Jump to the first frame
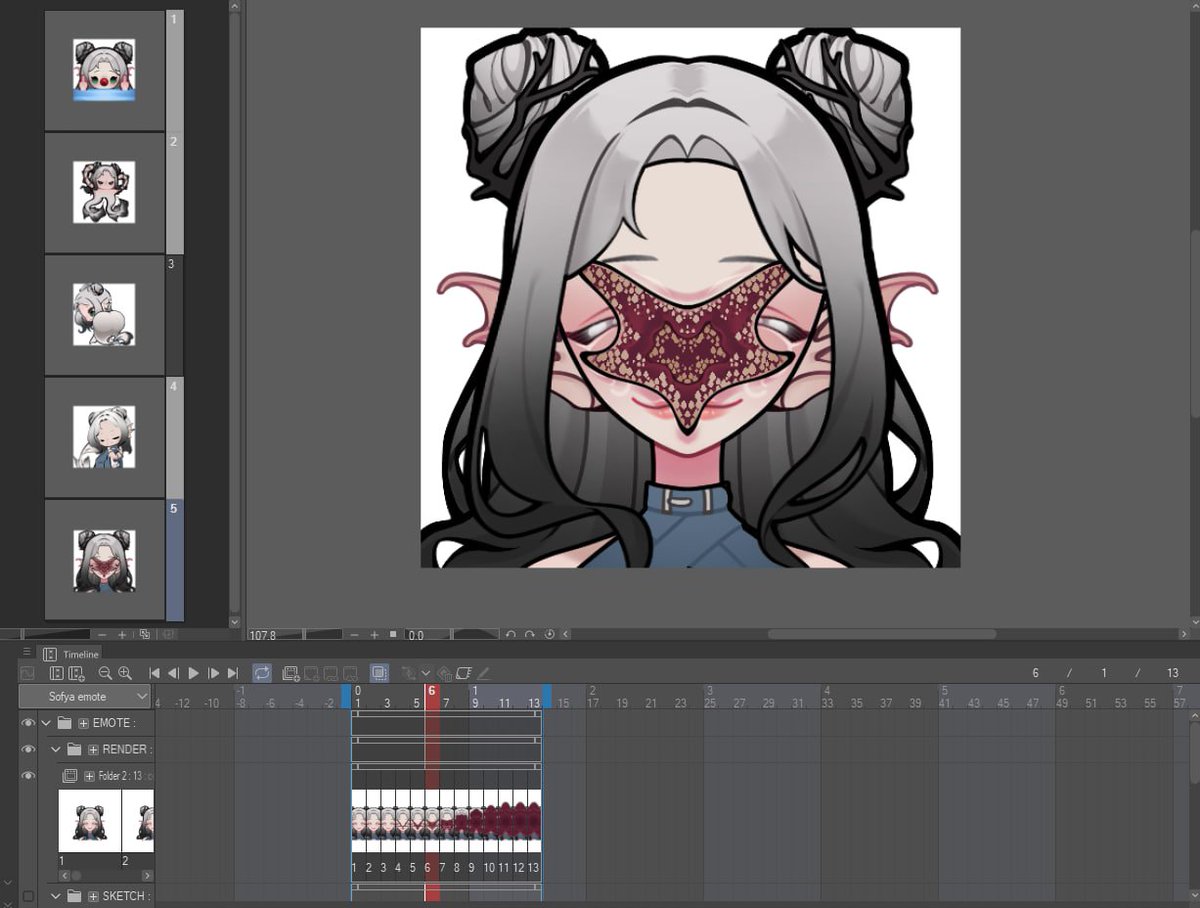 pyautogui.click(x=155, y=673)
